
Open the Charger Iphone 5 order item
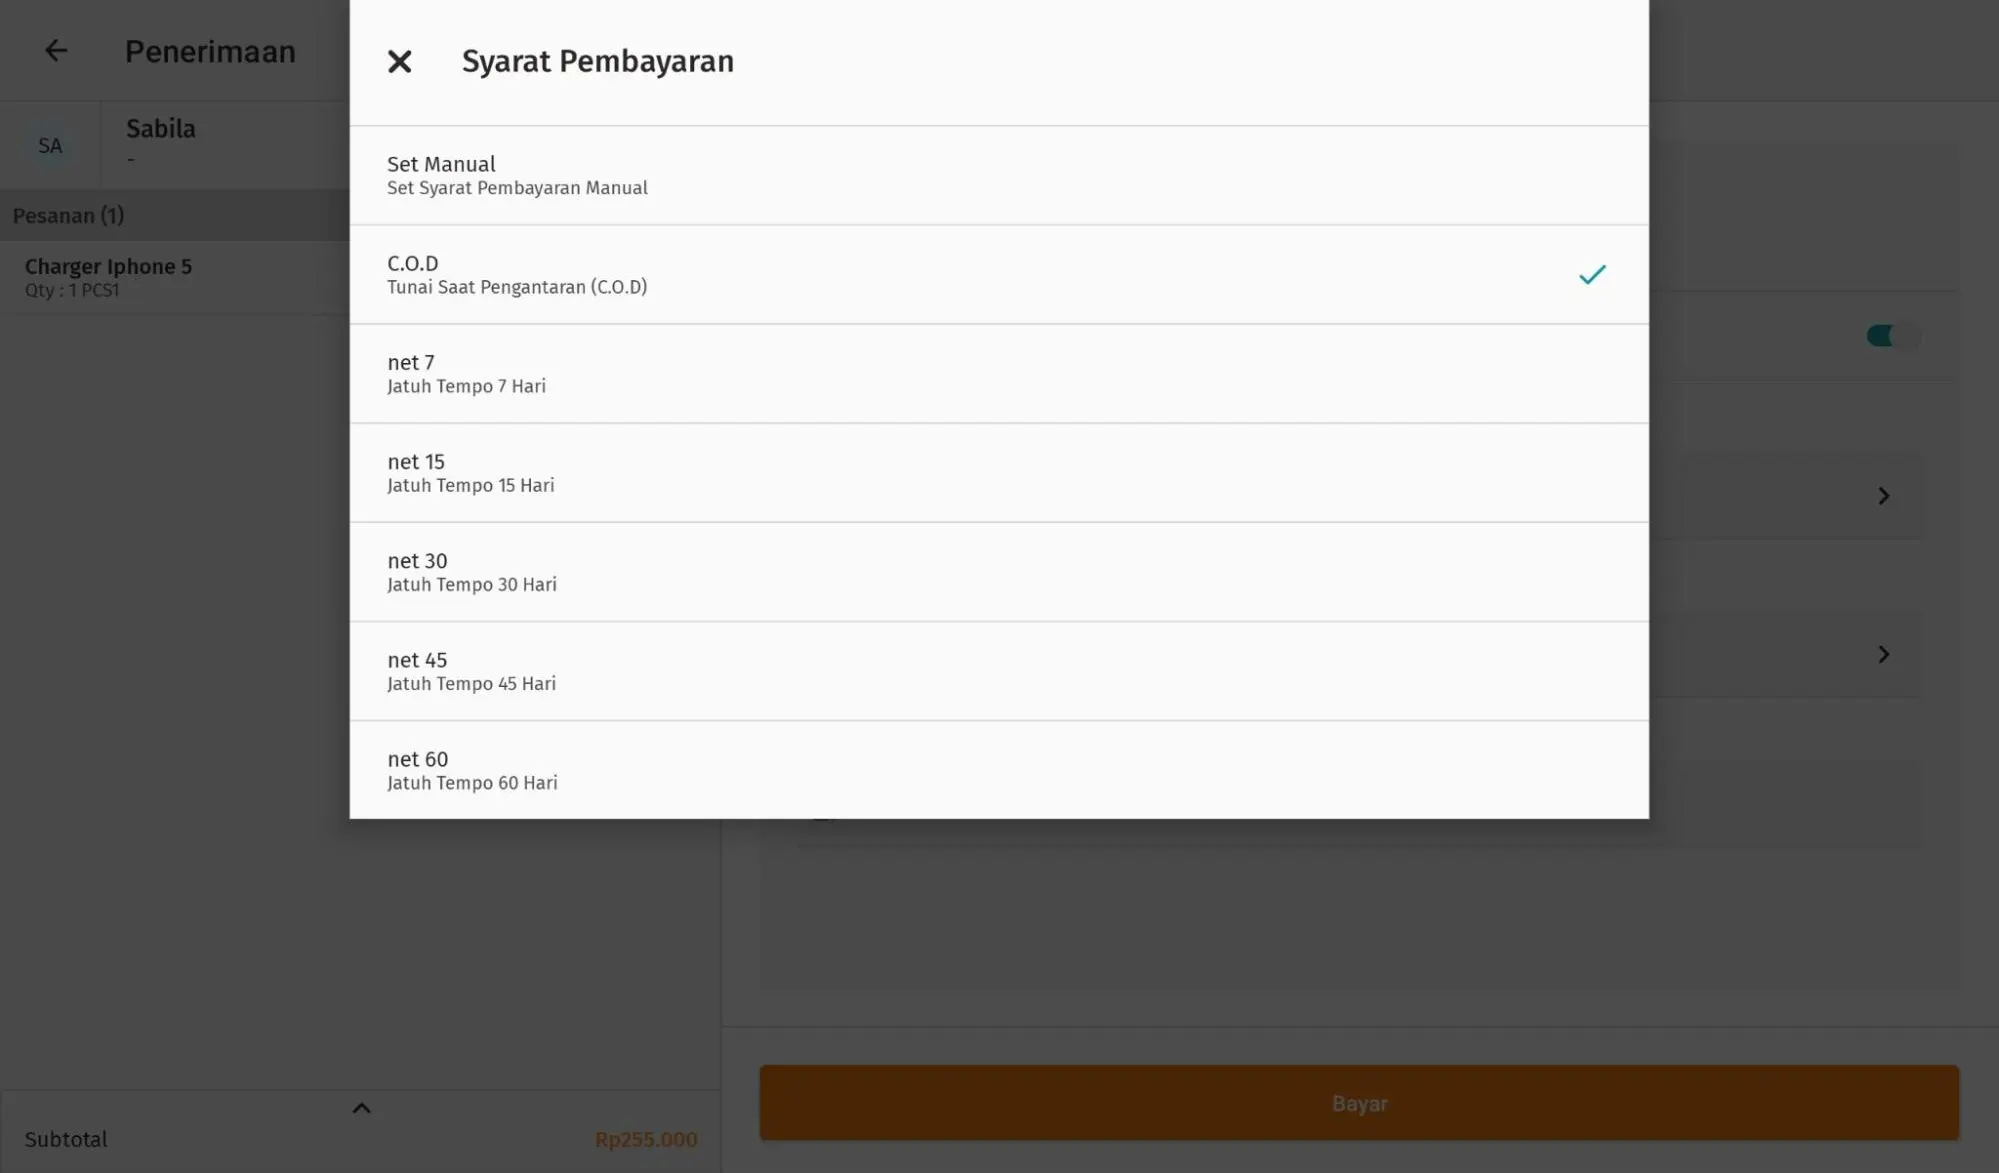108,276
